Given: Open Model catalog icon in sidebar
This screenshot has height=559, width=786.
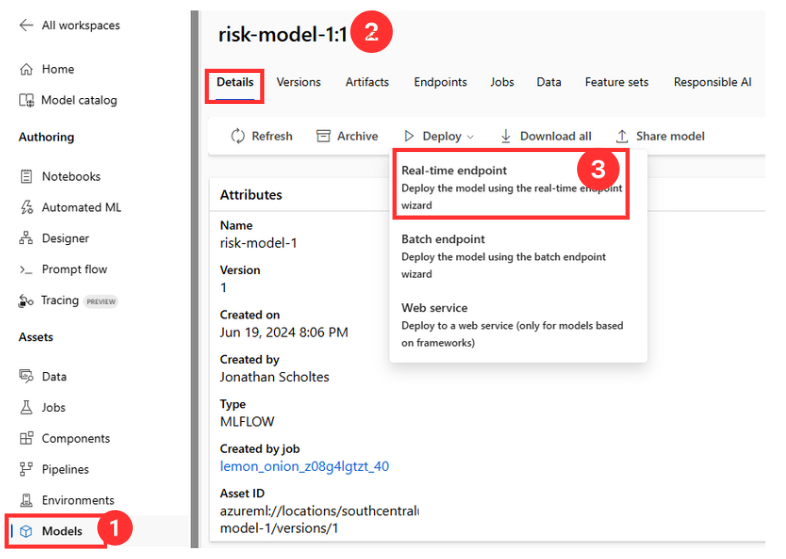Looking at the screenshot, I should tap(27, 100).
